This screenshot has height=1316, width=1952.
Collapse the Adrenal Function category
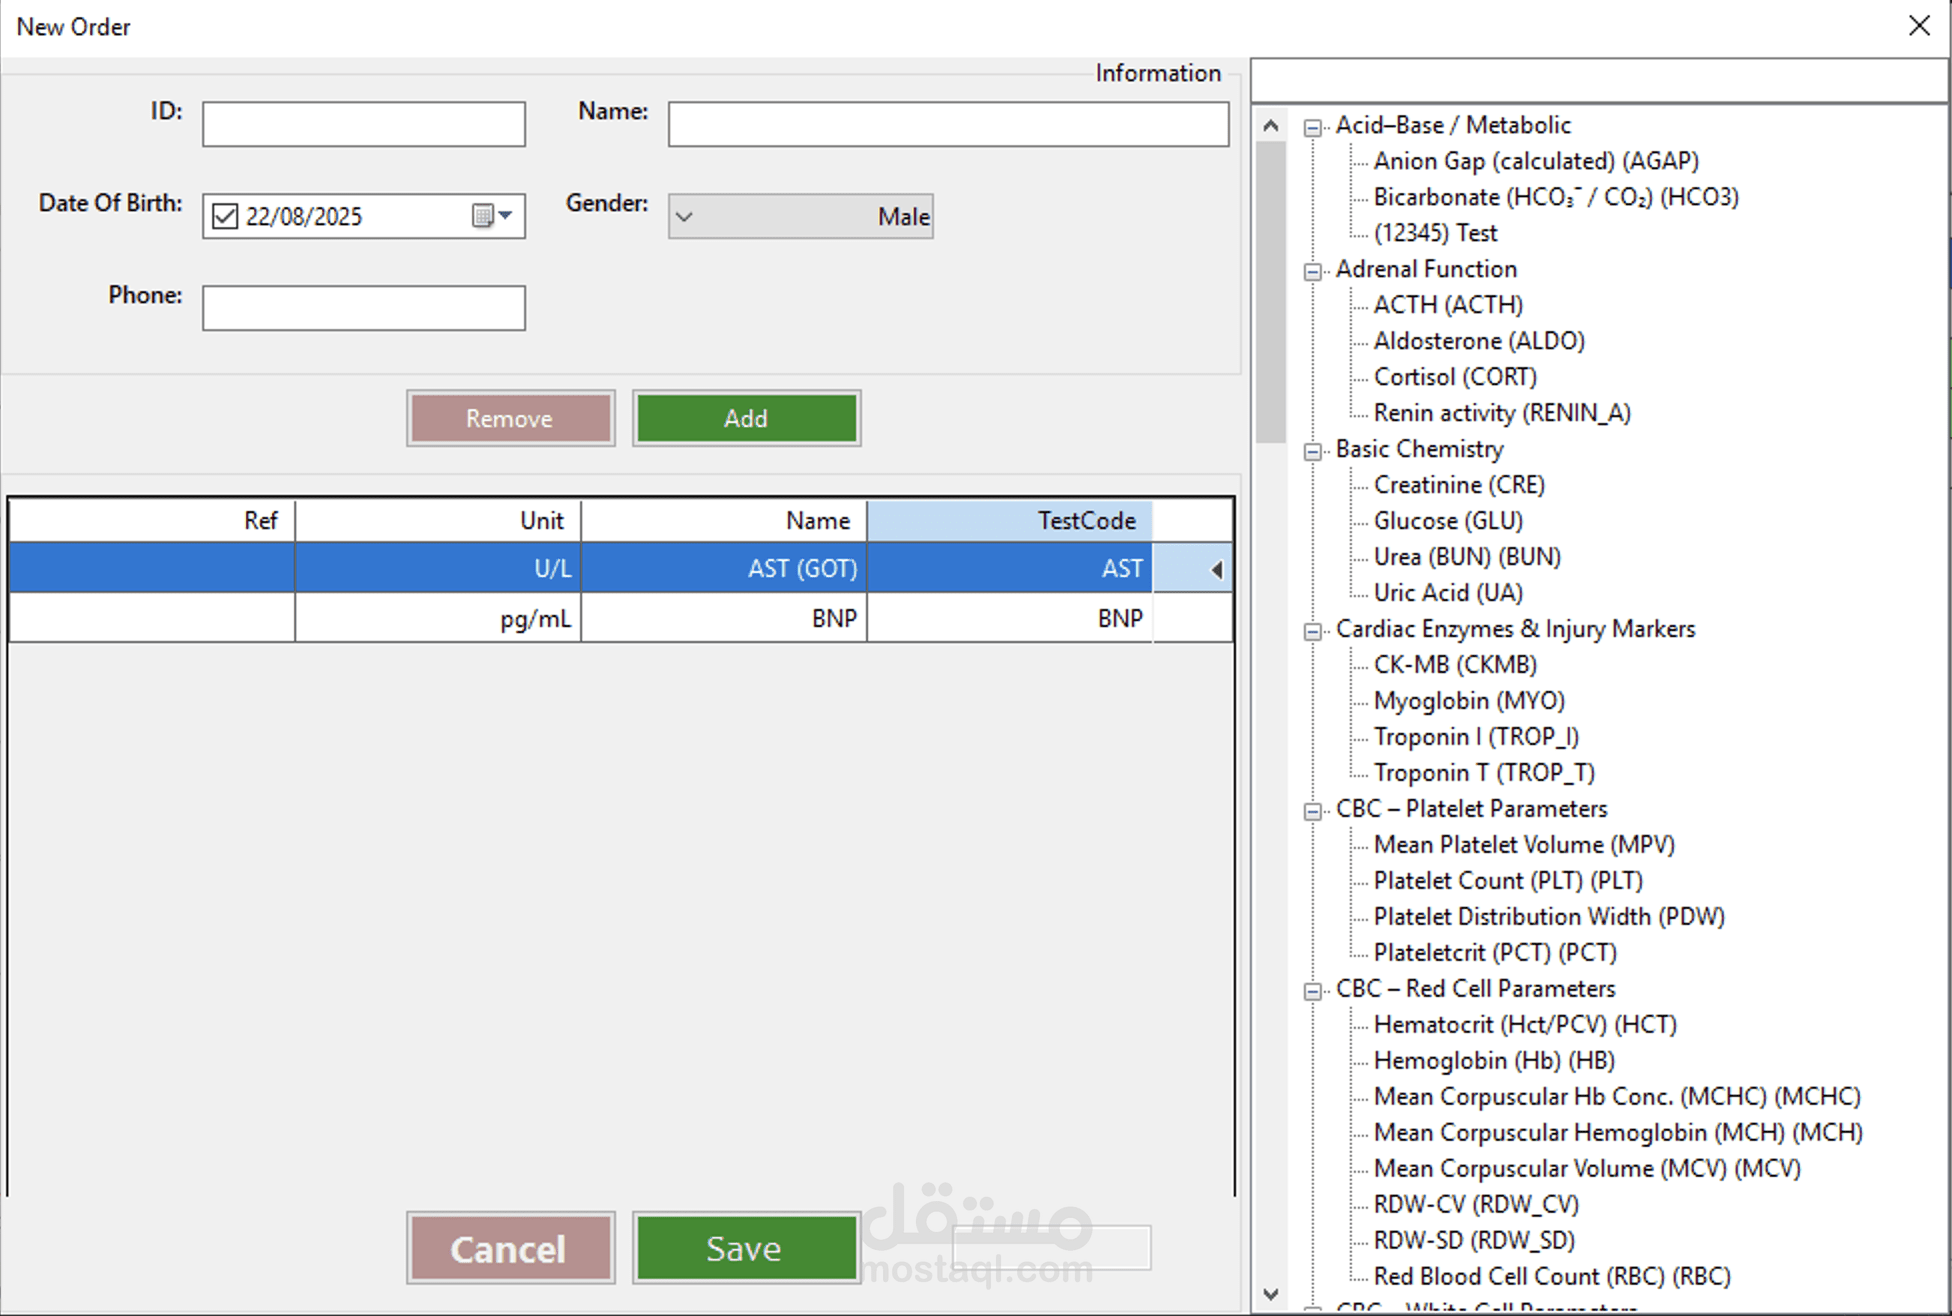coord(1312,271)
